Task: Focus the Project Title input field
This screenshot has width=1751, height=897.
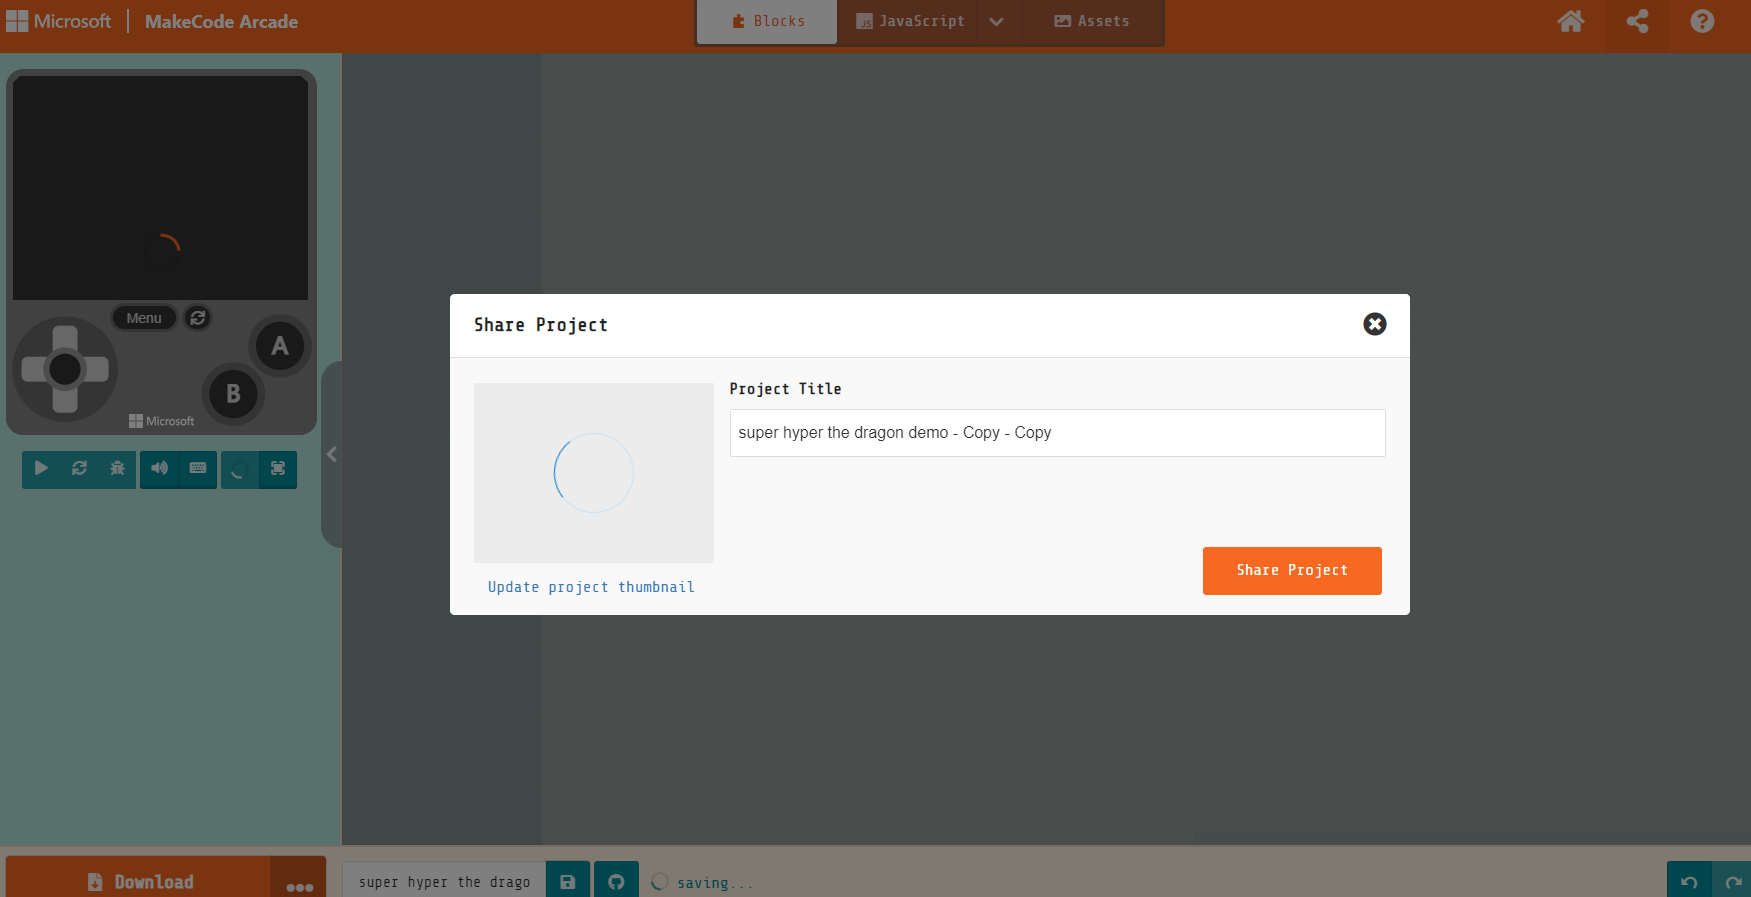Action: [x=1057, y=433]
